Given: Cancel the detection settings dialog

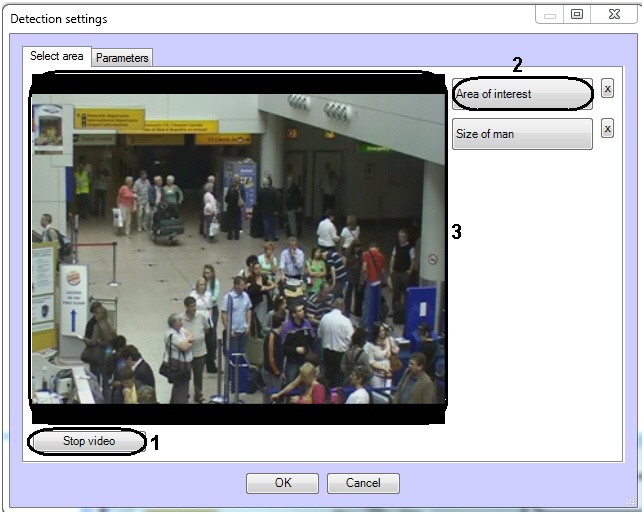Looking at the screenshot, I should click(x=363, y=483).
